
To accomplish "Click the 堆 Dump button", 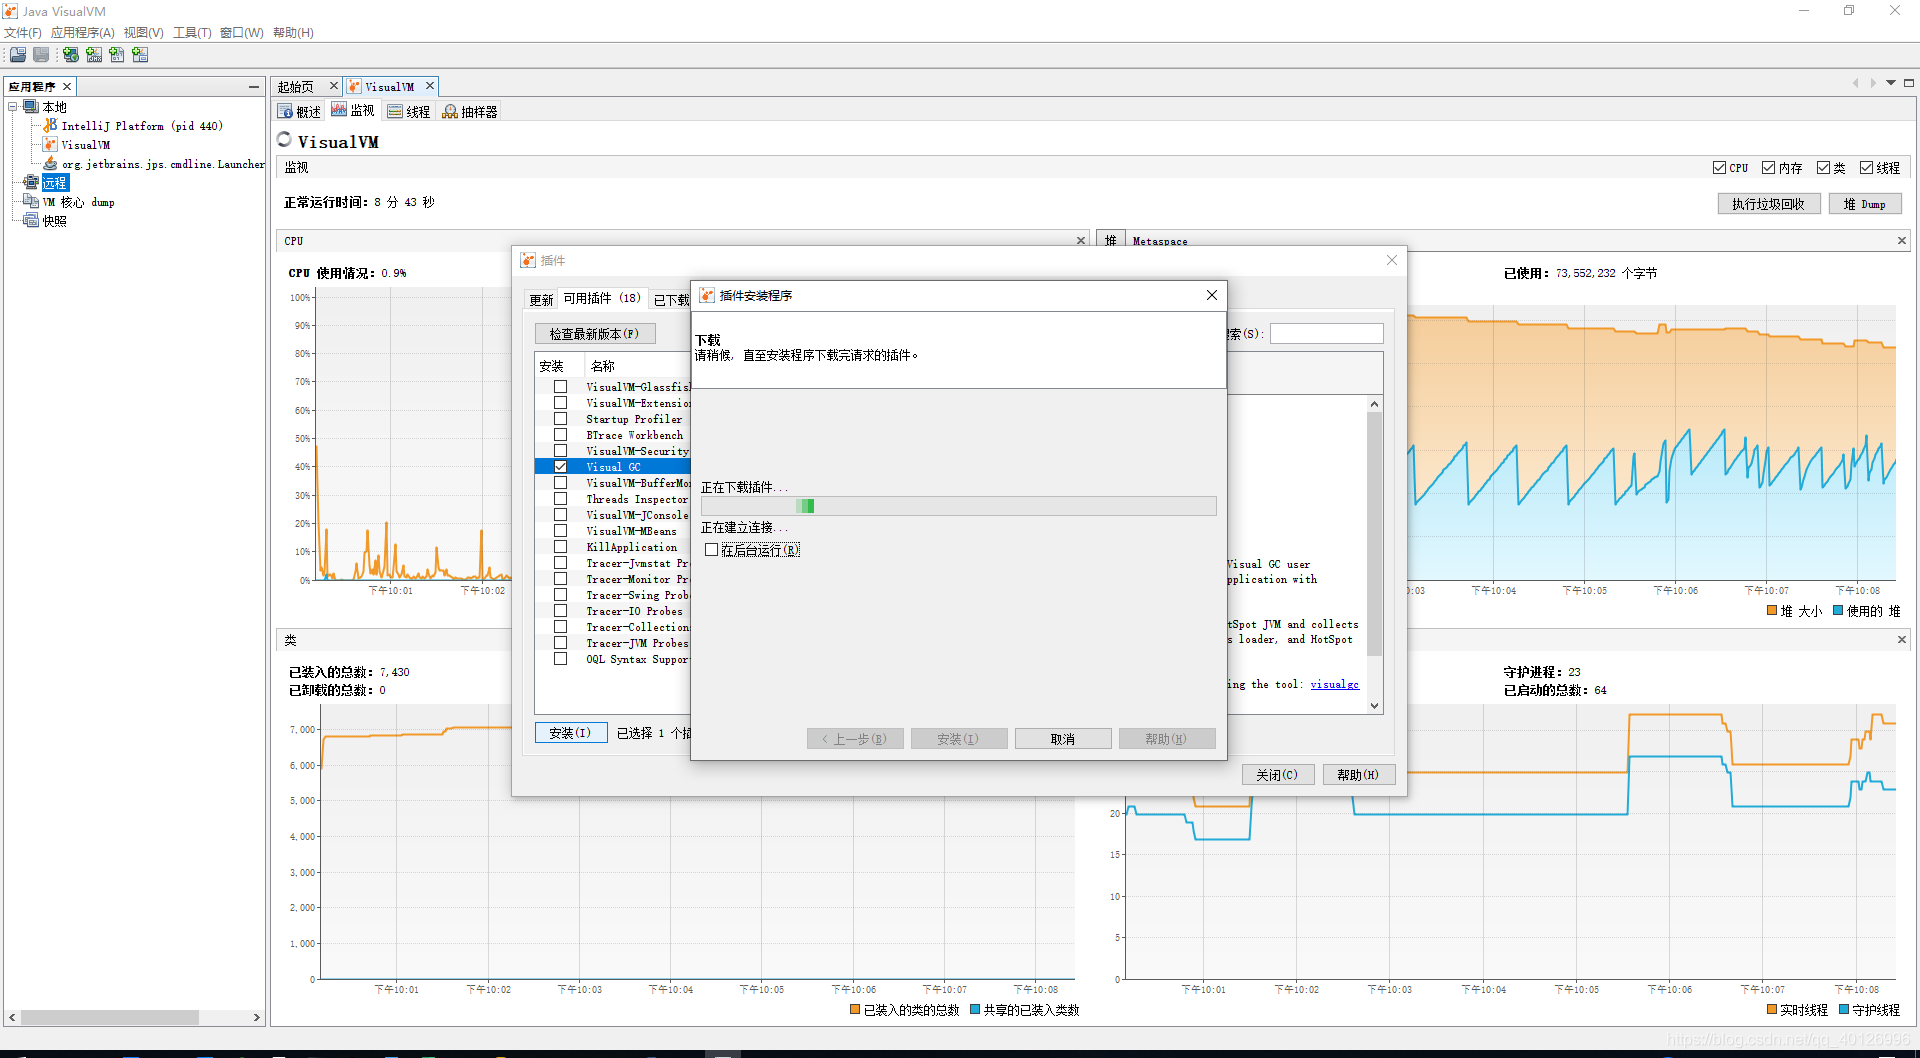I will [1865, 204].
